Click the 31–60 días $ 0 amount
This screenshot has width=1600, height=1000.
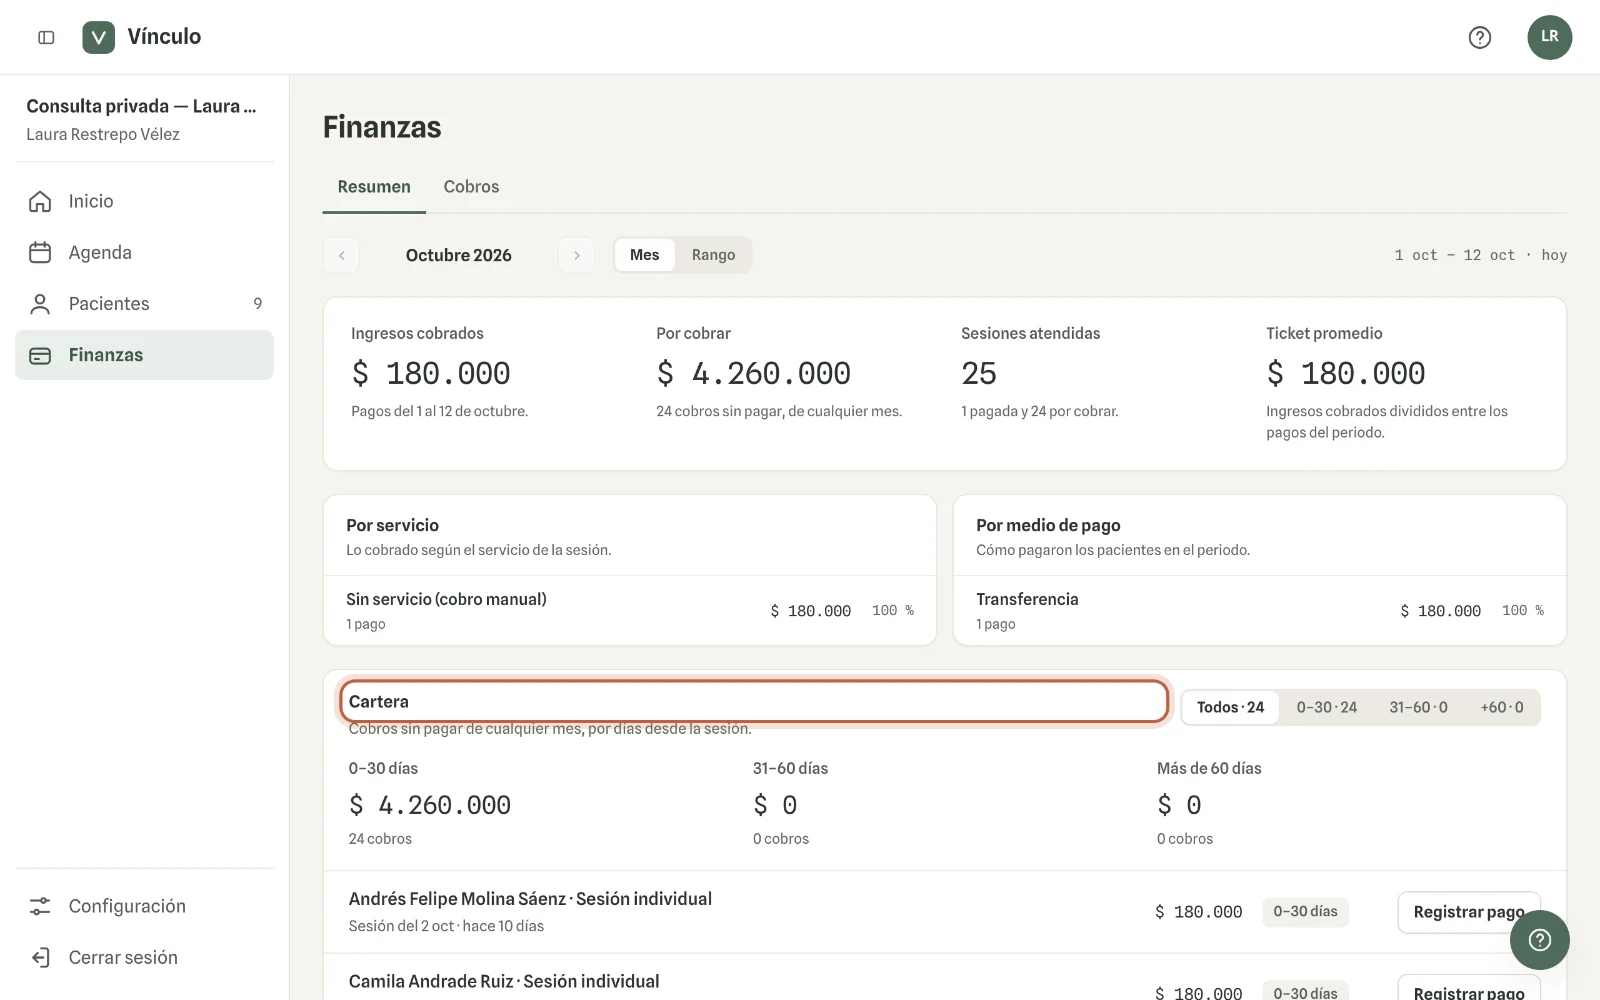click(x=775, y=805)
